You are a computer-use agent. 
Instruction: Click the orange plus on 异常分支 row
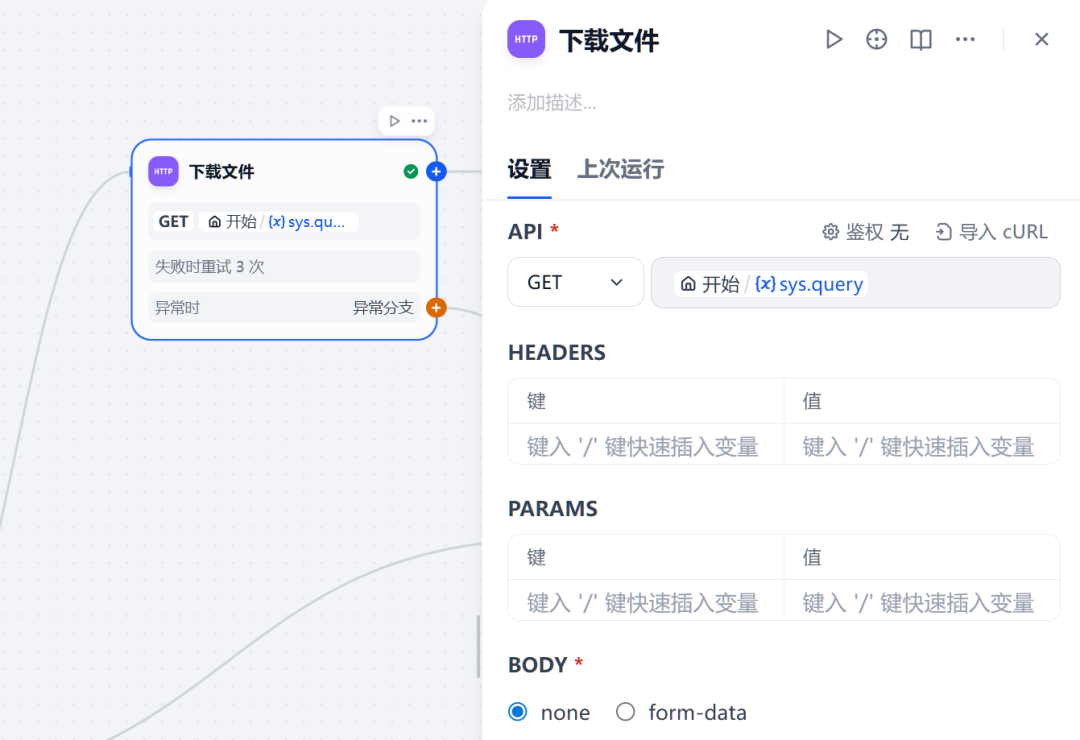pyautogui.click(x=435, y=307)
